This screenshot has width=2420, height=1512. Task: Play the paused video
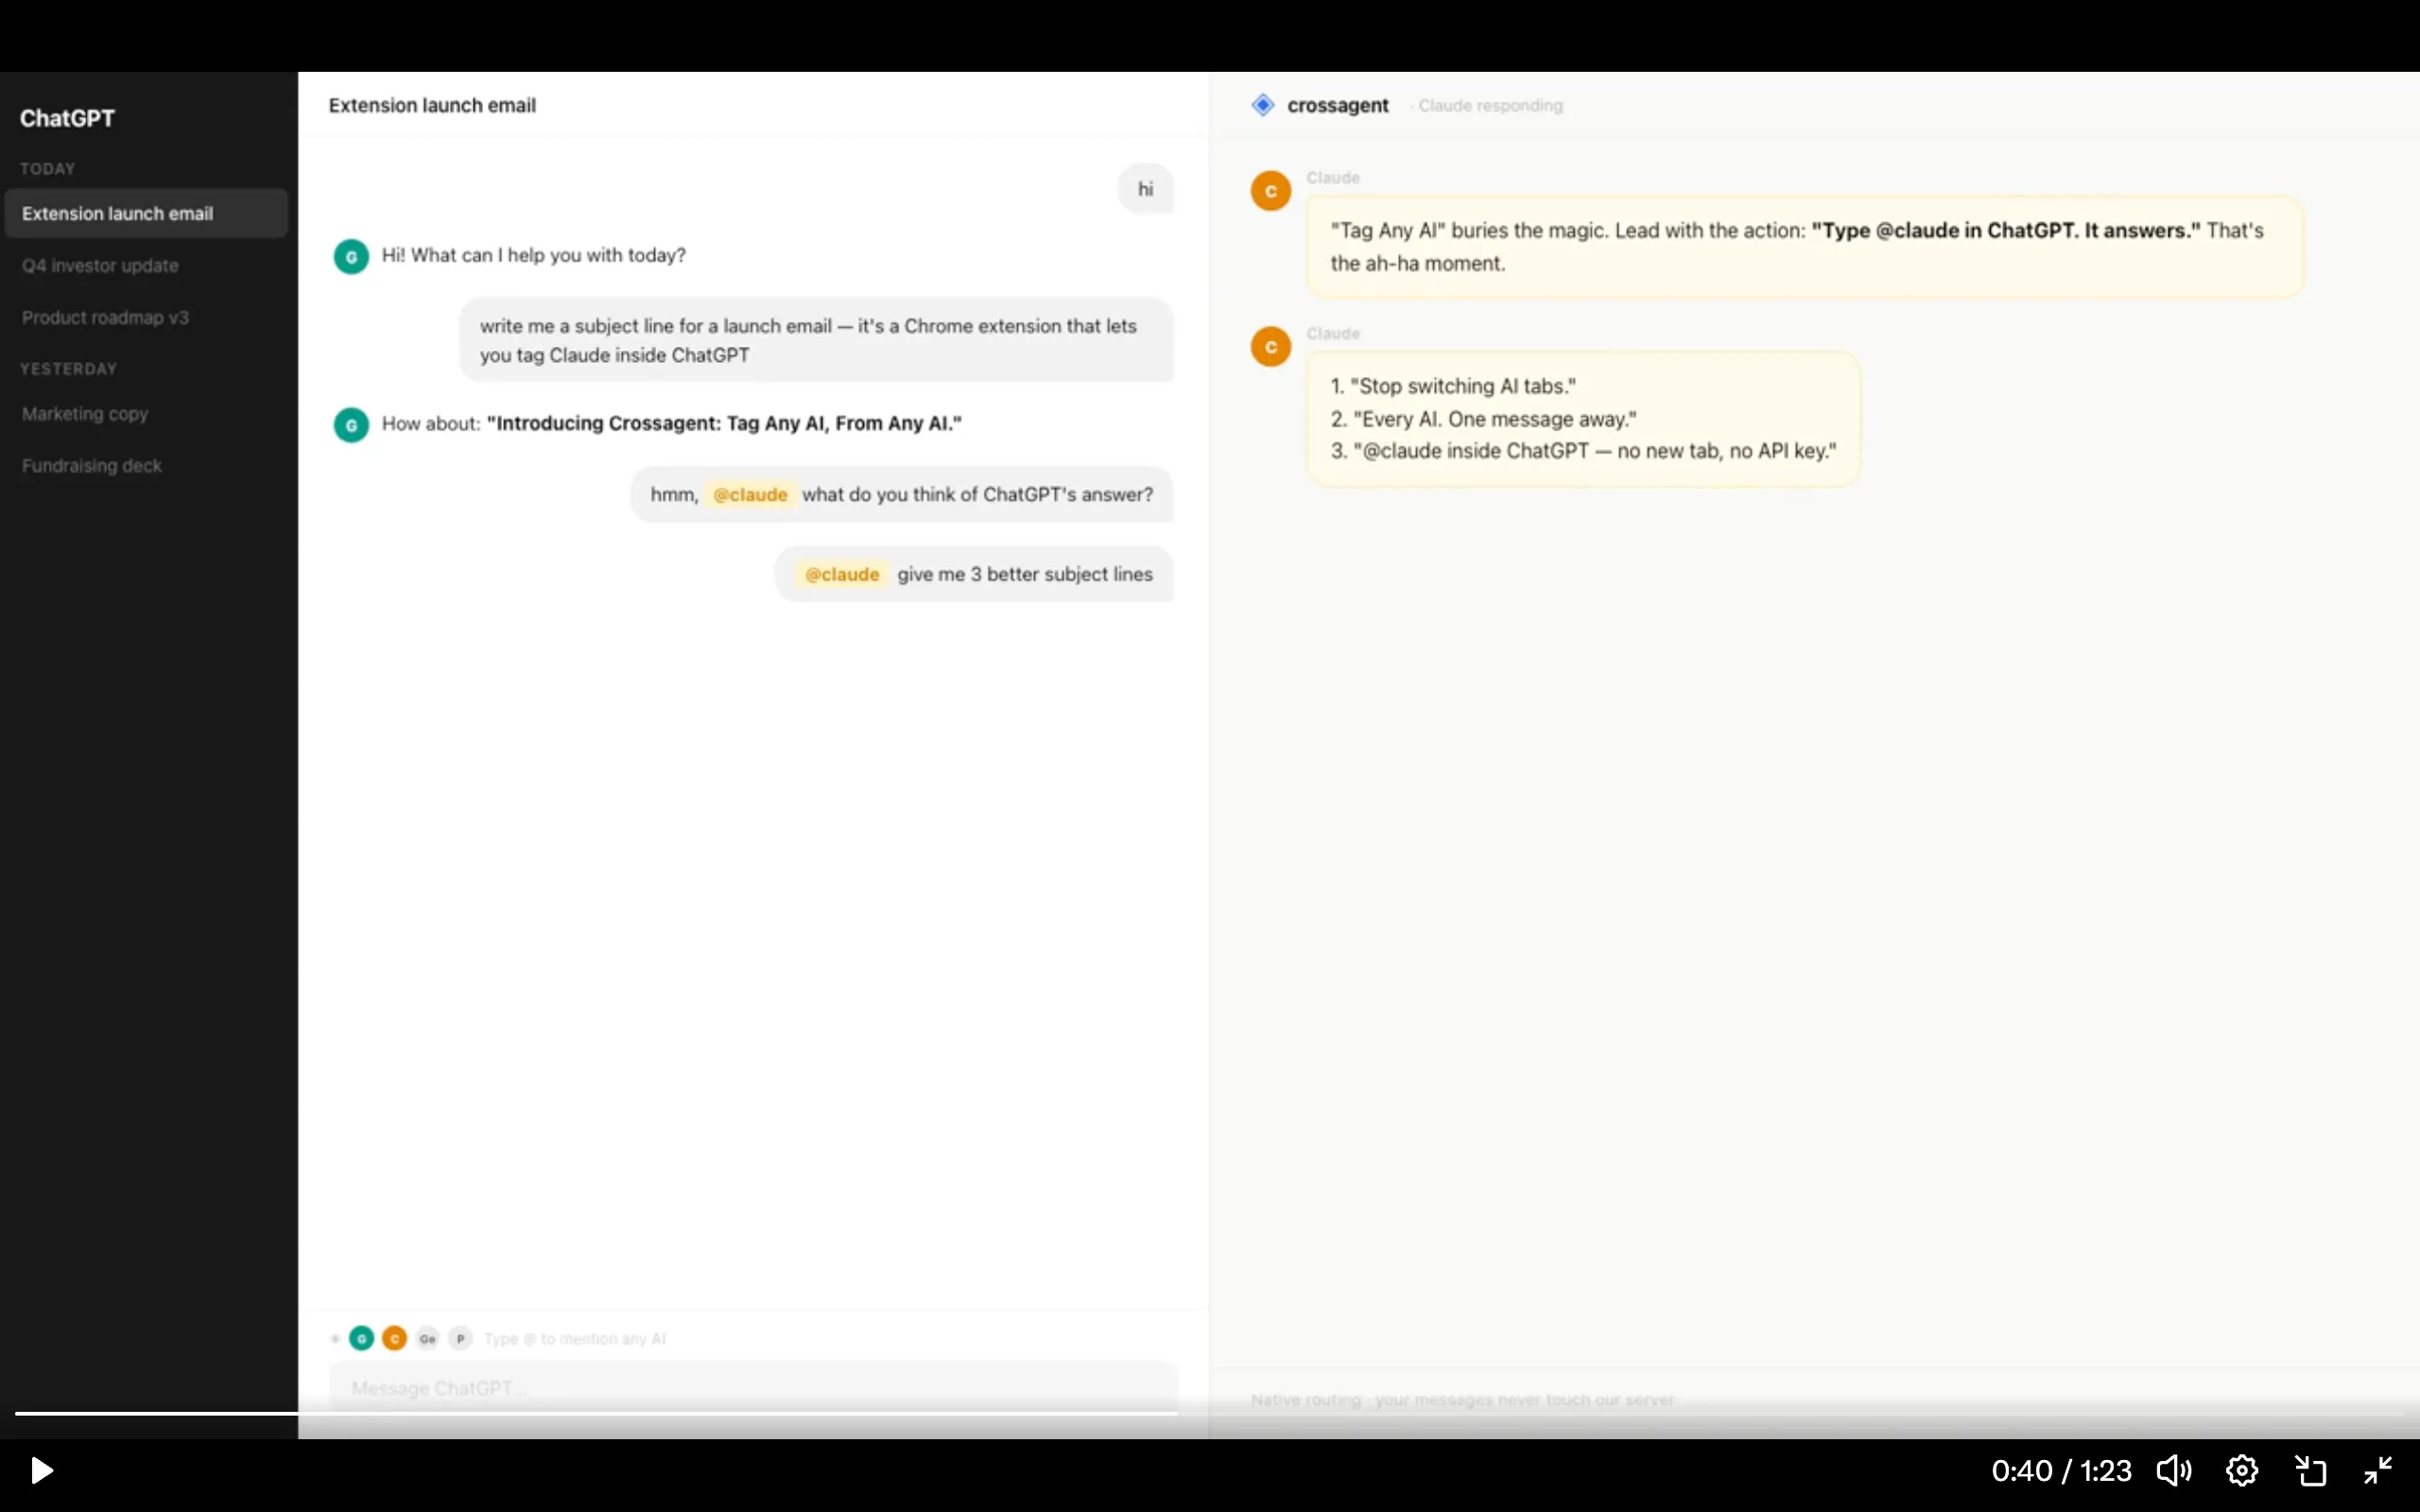[41, 1470]
